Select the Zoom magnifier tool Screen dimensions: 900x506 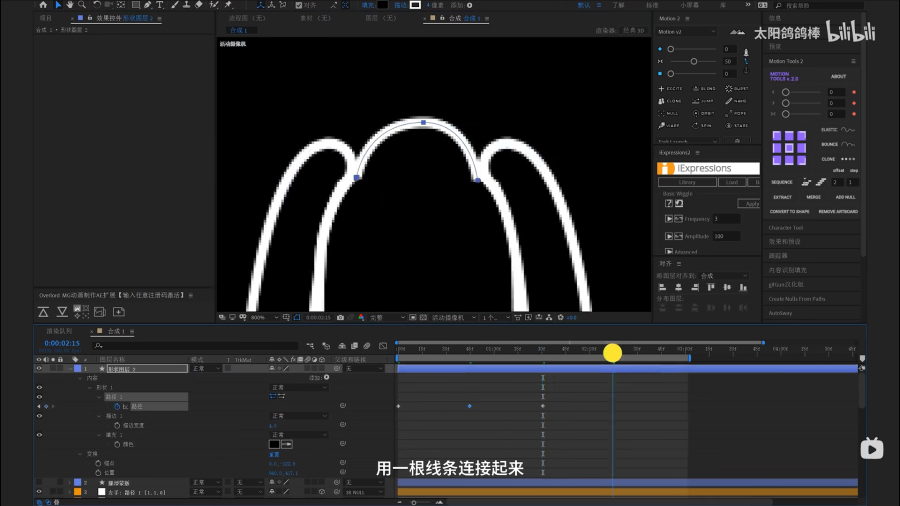tap(82, 5)
